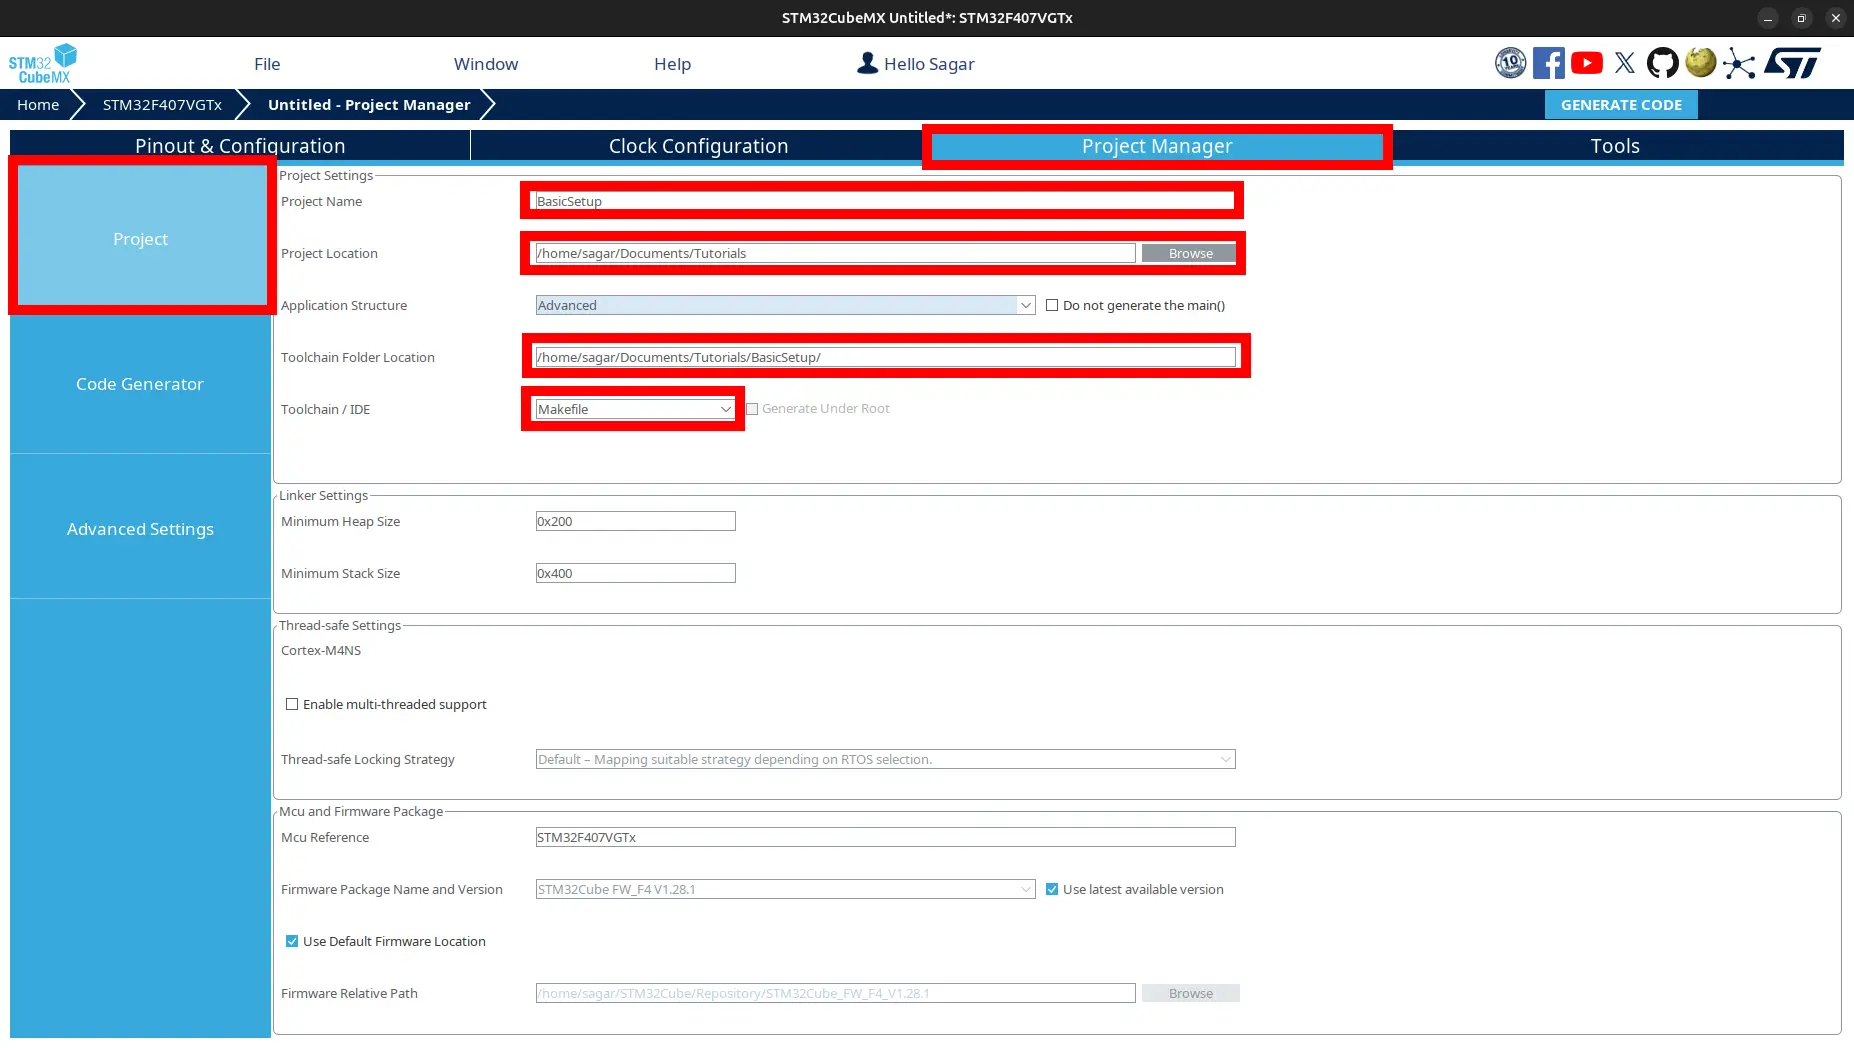
Task: Click the Minimum Stack Size field
Action: [635, 573]
